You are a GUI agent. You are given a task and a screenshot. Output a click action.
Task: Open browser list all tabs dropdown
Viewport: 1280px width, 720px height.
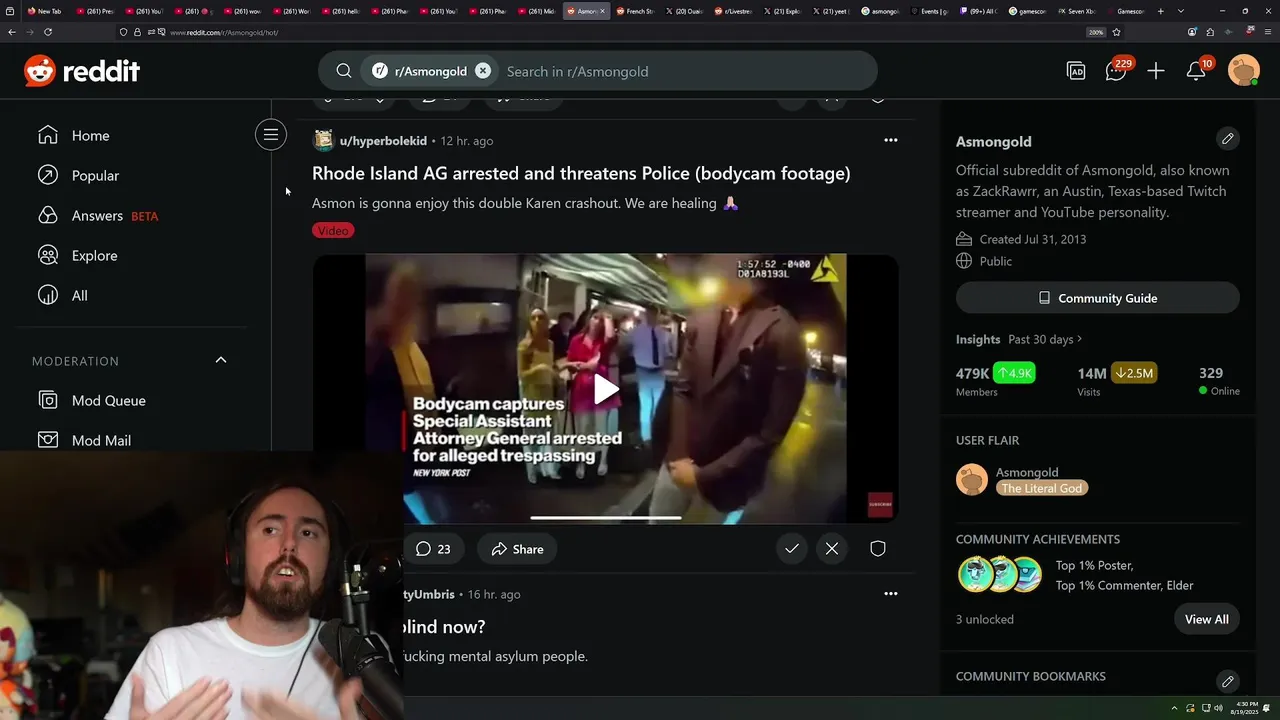point(1181,11)
